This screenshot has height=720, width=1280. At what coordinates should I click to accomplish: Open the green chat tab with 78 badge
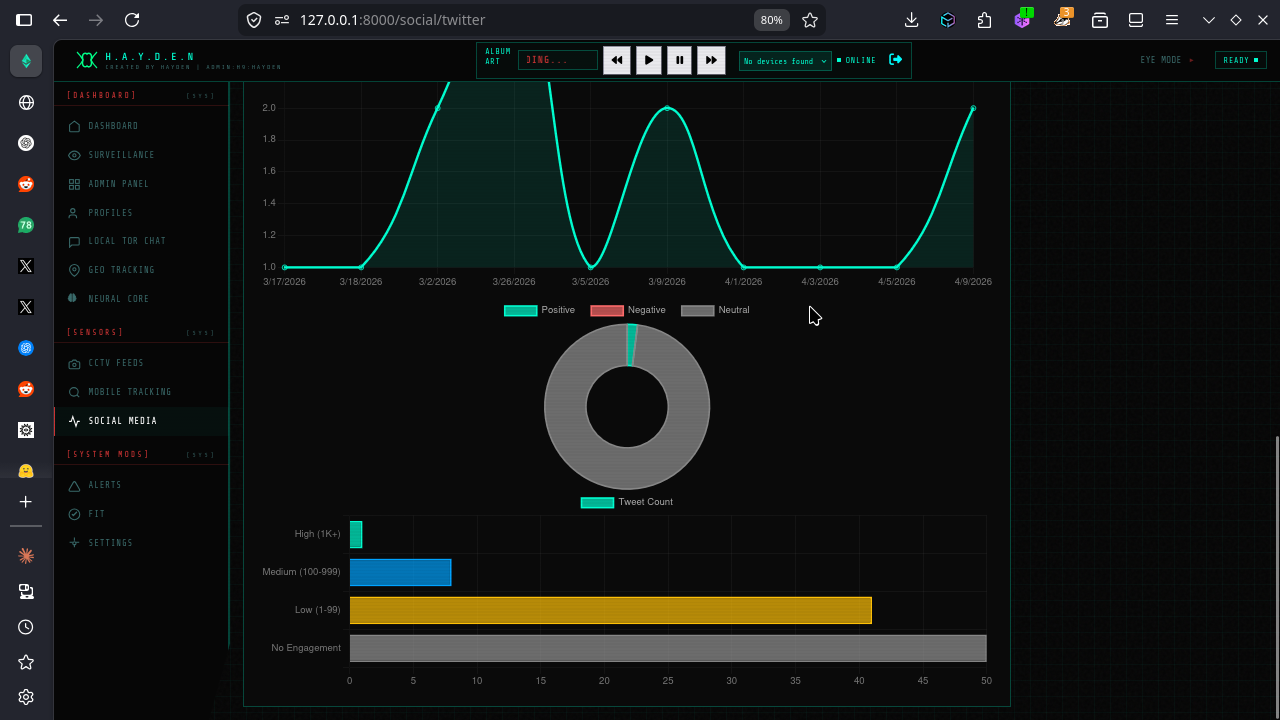tap(26, 225)
